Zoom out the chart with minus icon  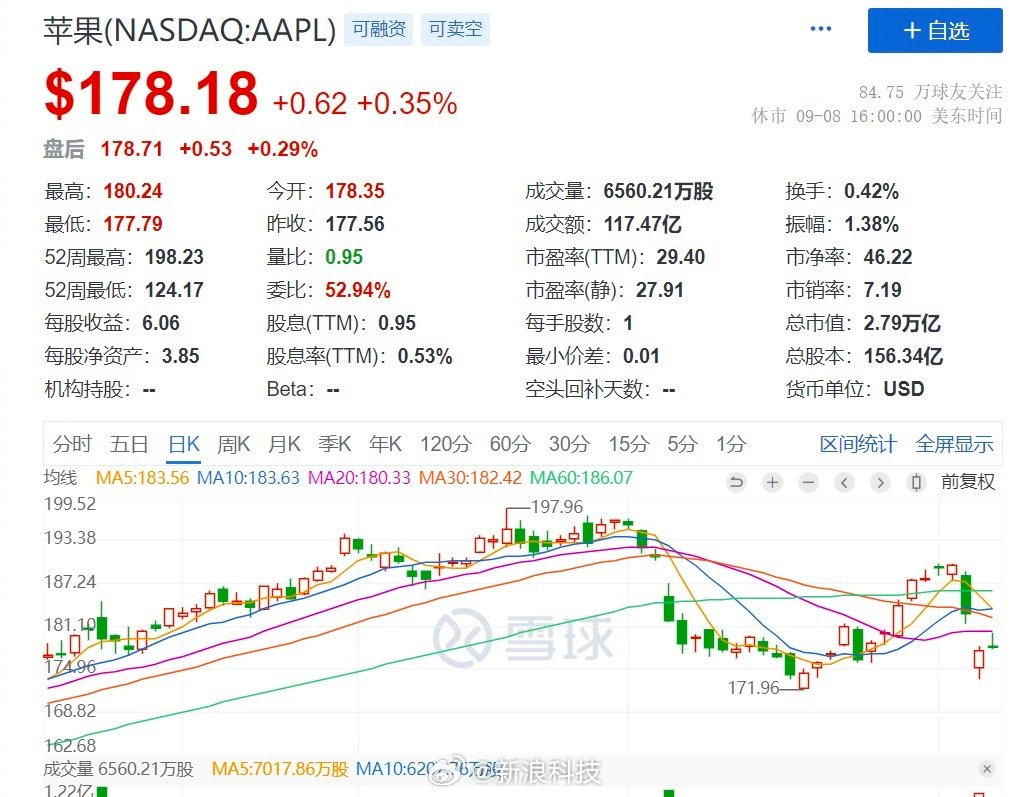click(x=808, y=482)
